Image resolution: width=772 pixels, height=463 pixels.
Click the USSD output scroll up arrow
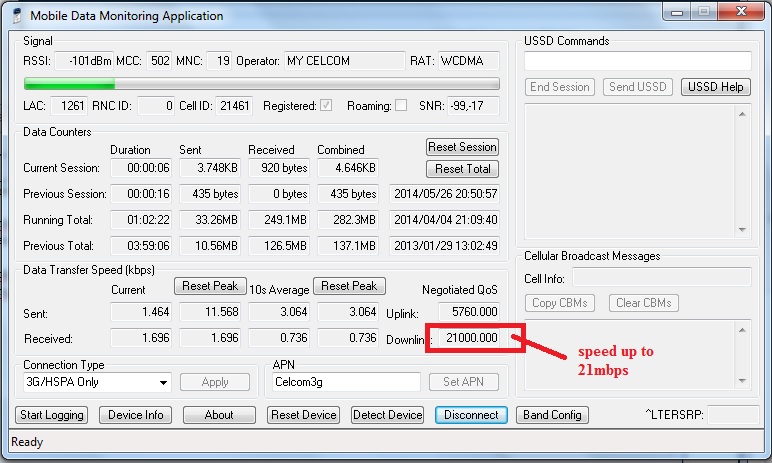pyautogui.click(x=742, y=114)
